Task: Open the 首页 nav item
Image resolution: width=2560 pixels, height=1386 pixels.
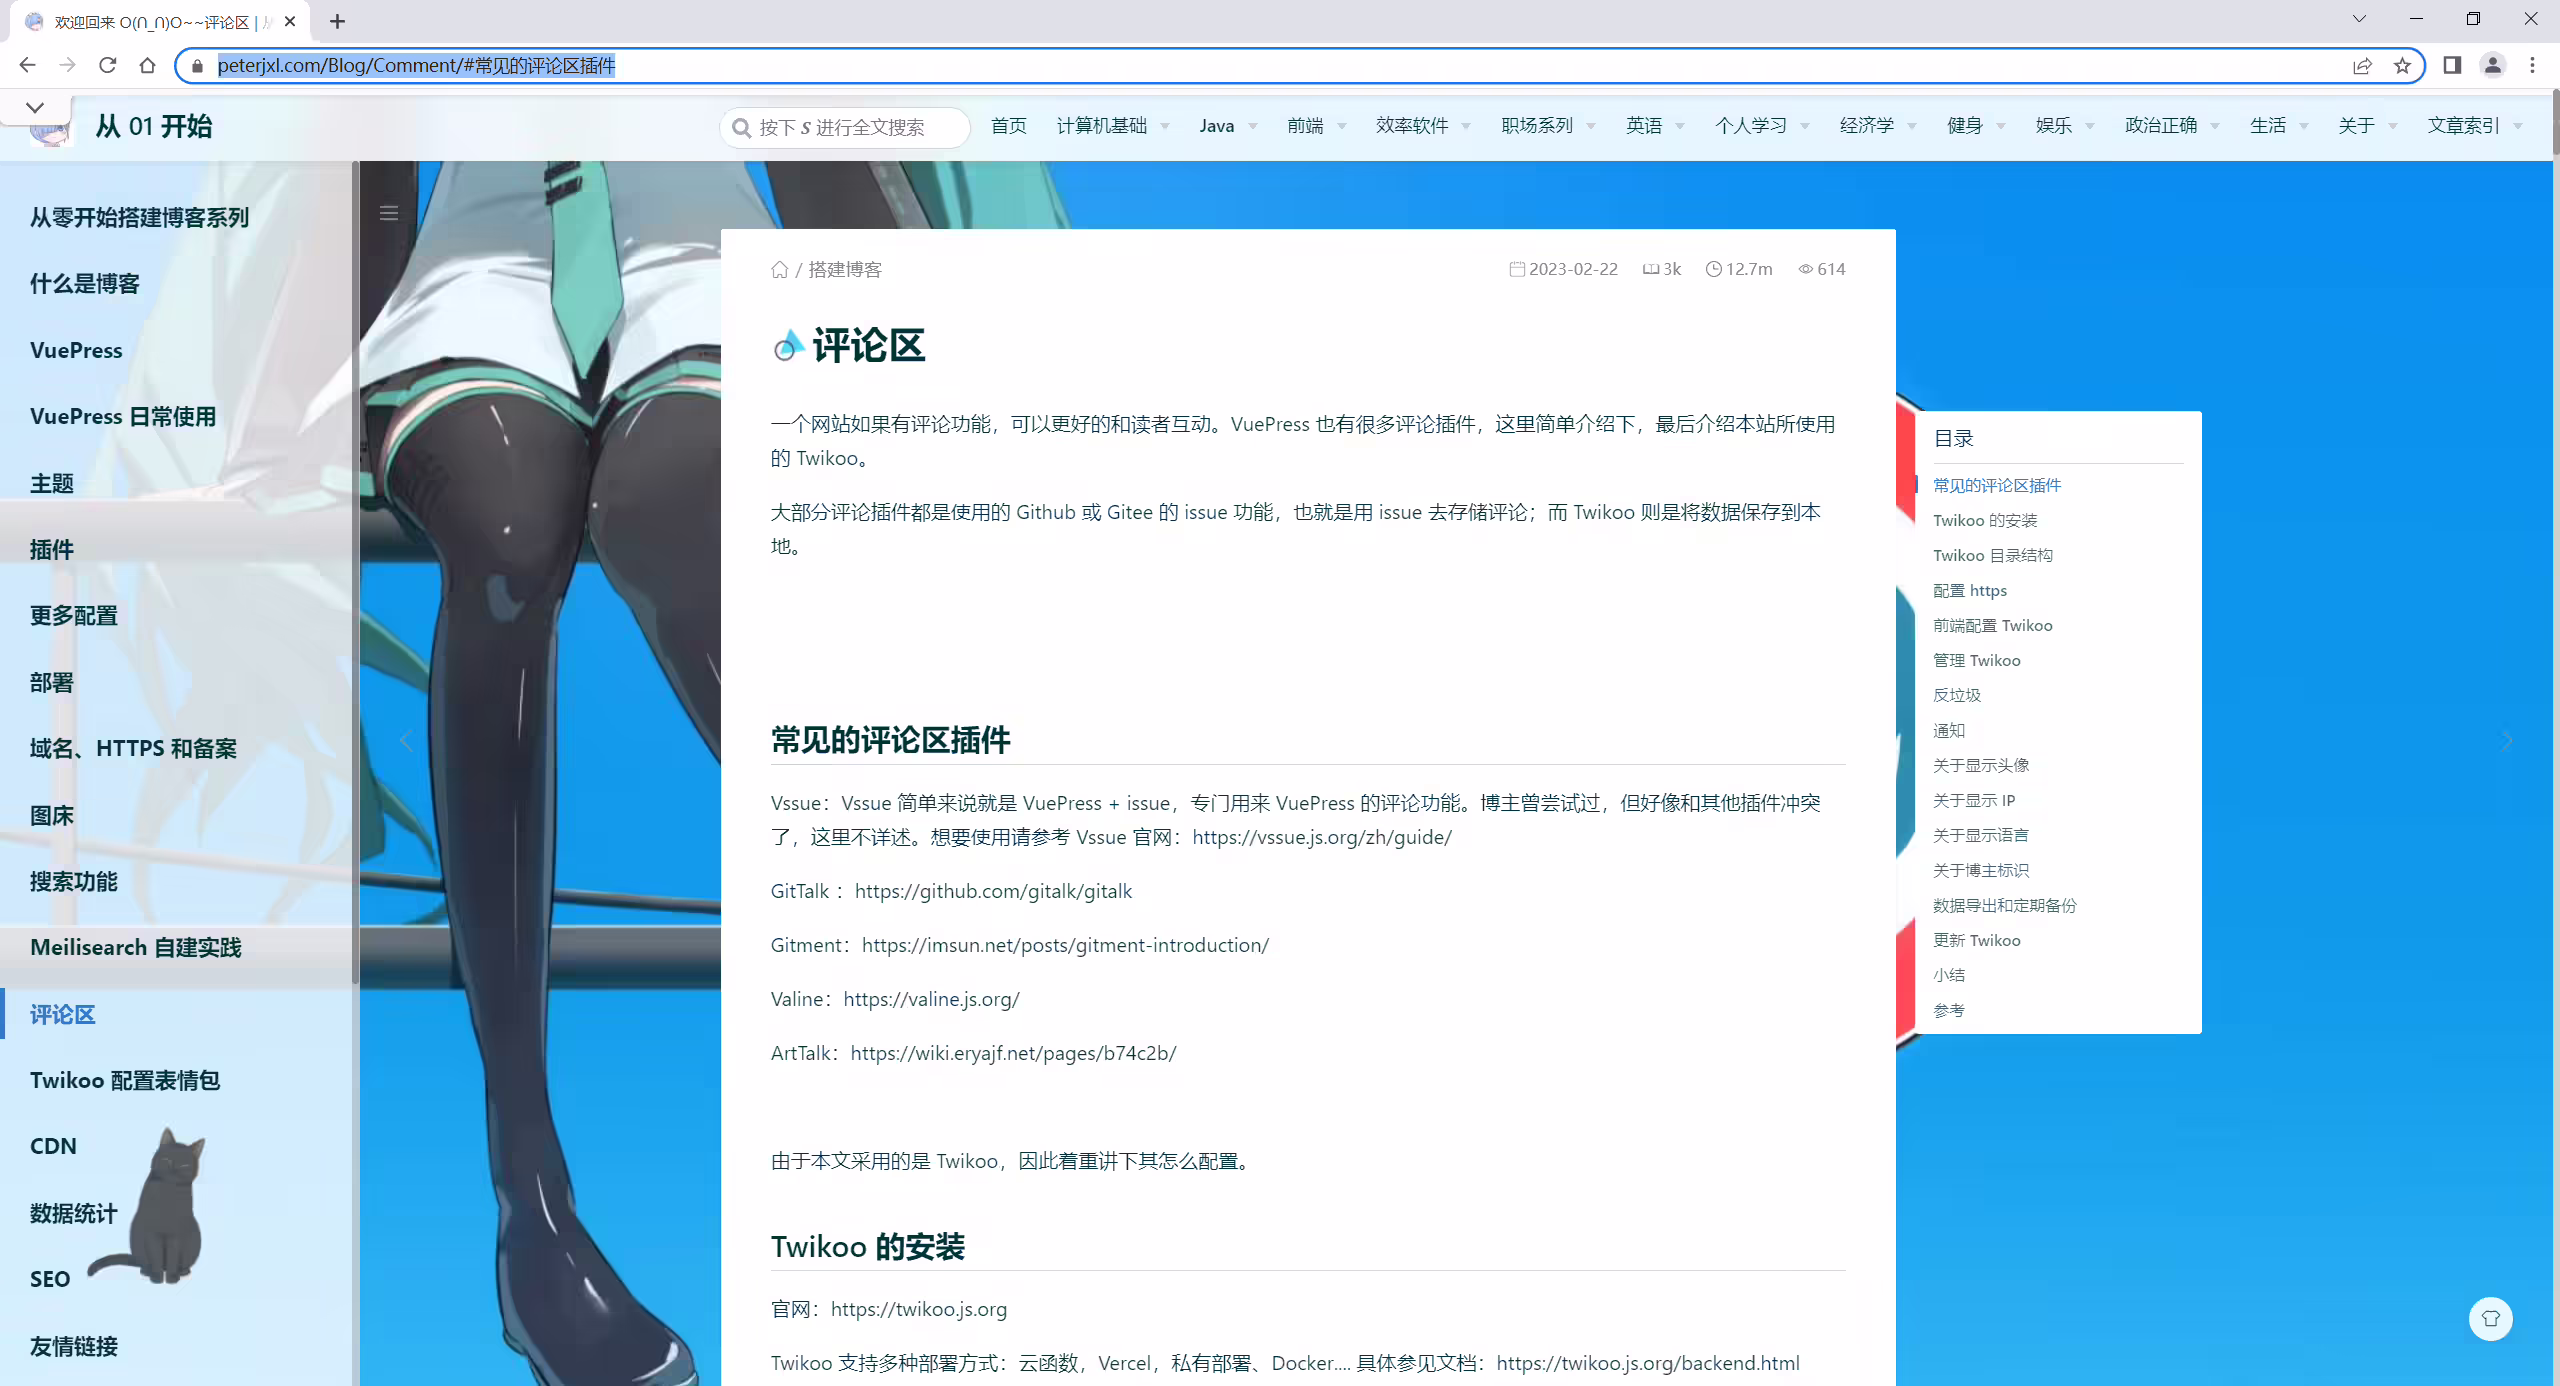Action: (1008, 126)
